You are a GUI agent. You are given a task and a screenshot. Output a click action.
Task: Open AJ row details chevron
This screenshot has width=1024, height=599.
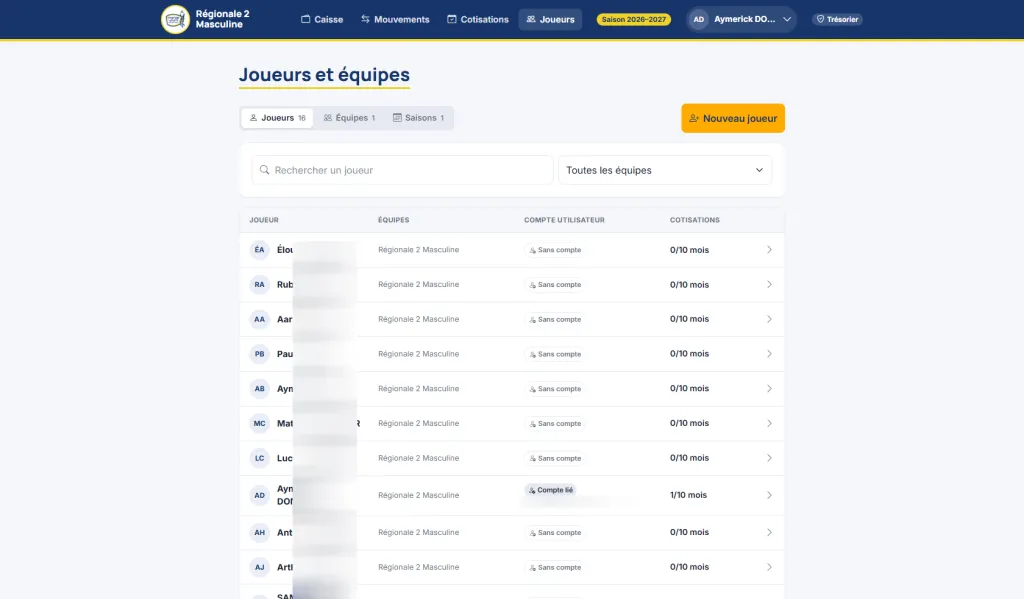769,567
